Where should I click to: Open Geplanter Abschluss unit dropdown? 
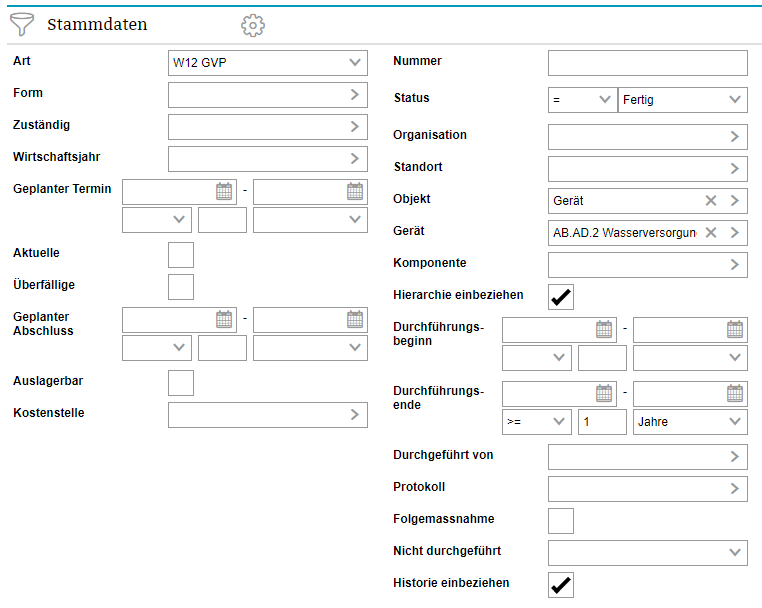coord(310,347)
